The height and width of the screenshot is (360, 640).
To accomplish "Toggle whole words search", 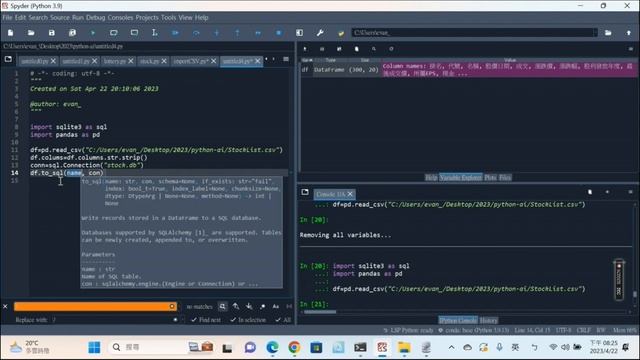I will pyautogui.click(x=289, y=306).
